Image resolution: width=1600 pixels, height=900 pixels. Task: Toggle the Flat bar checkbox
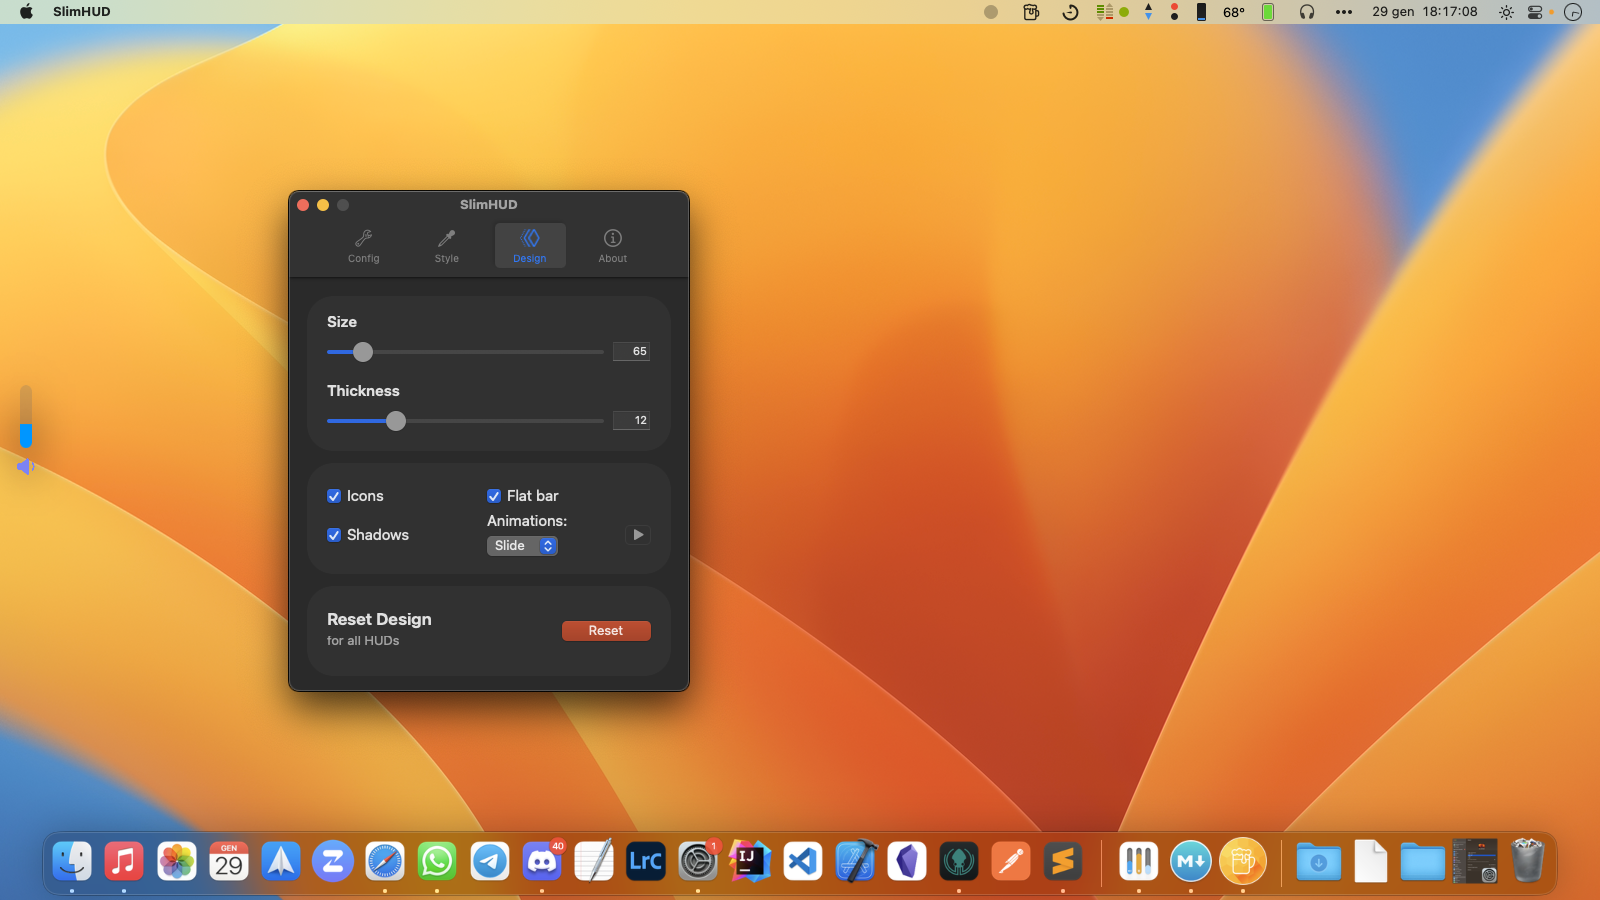click(494, 496)
